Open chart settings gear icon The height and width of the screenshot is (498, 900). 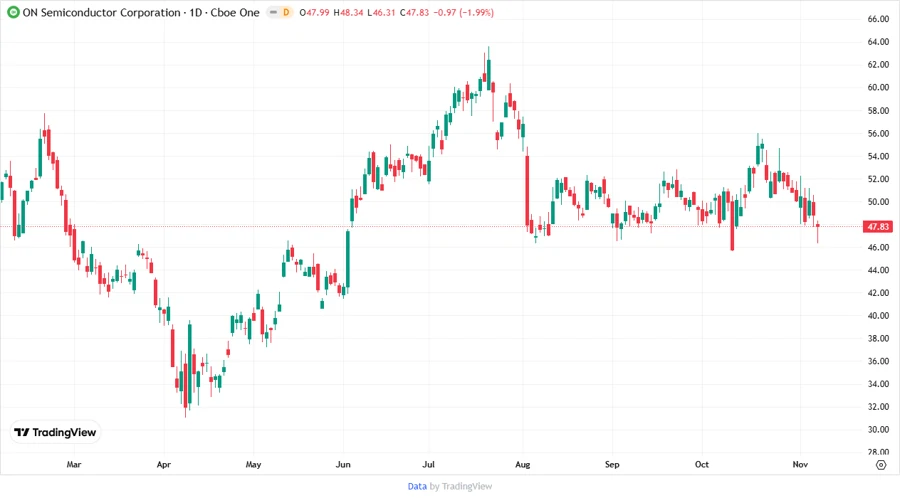[x=881, y=465]
